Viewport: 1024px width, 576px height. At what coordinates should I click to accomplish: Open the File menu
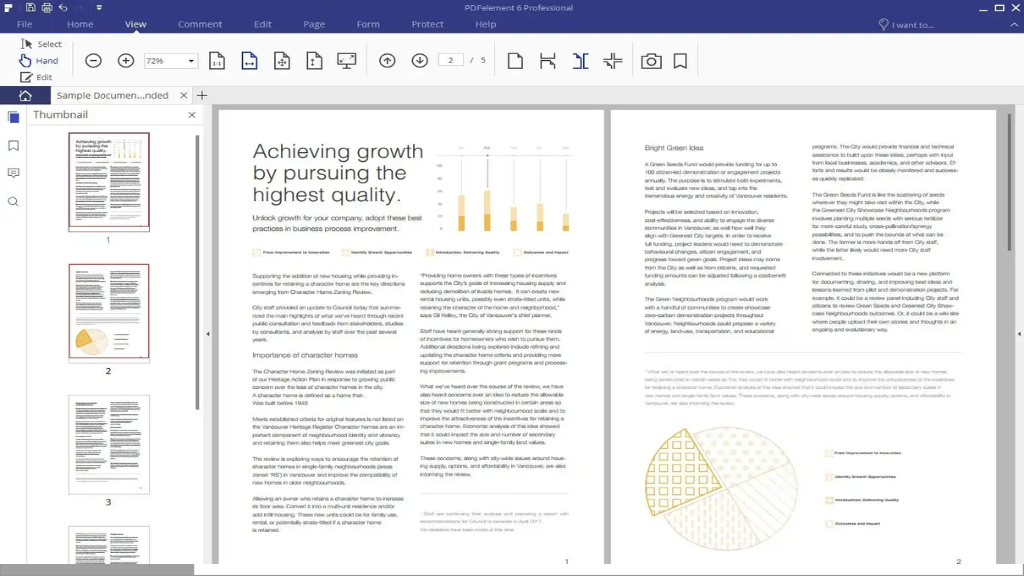[x=25, y=24]
